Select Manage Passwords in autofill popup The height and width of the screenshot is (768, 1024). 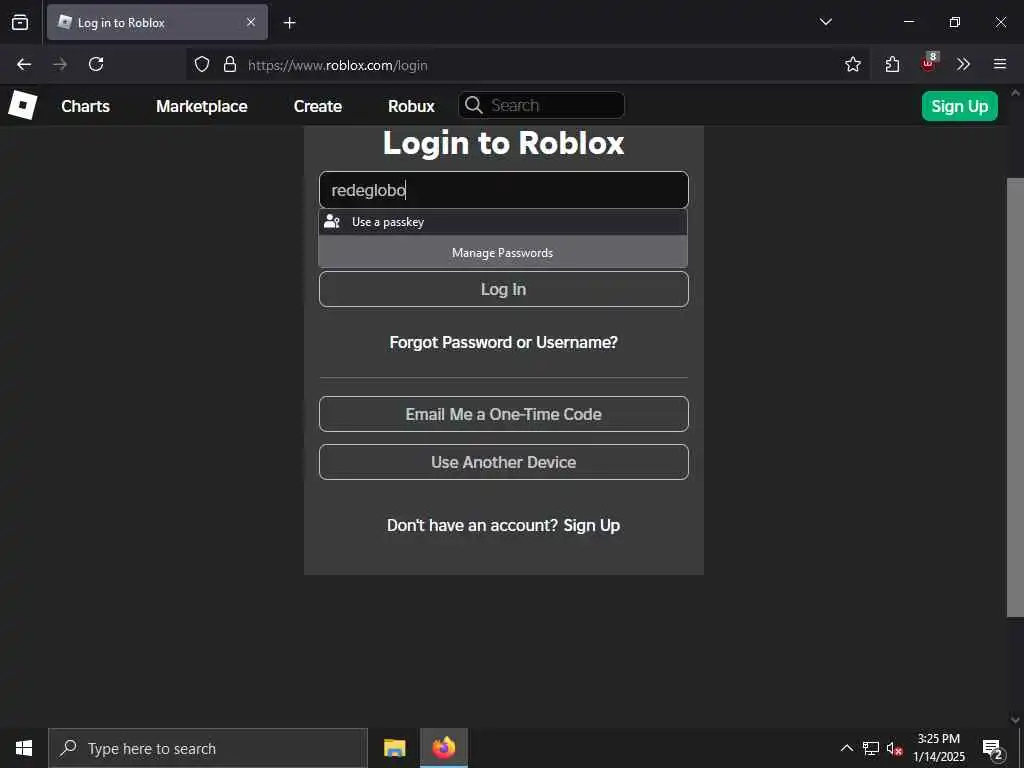tap(503, 253)
